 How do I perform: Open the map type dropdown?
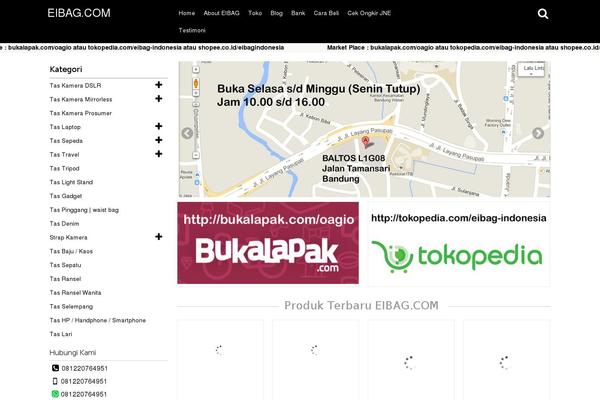tap(531, 69)
